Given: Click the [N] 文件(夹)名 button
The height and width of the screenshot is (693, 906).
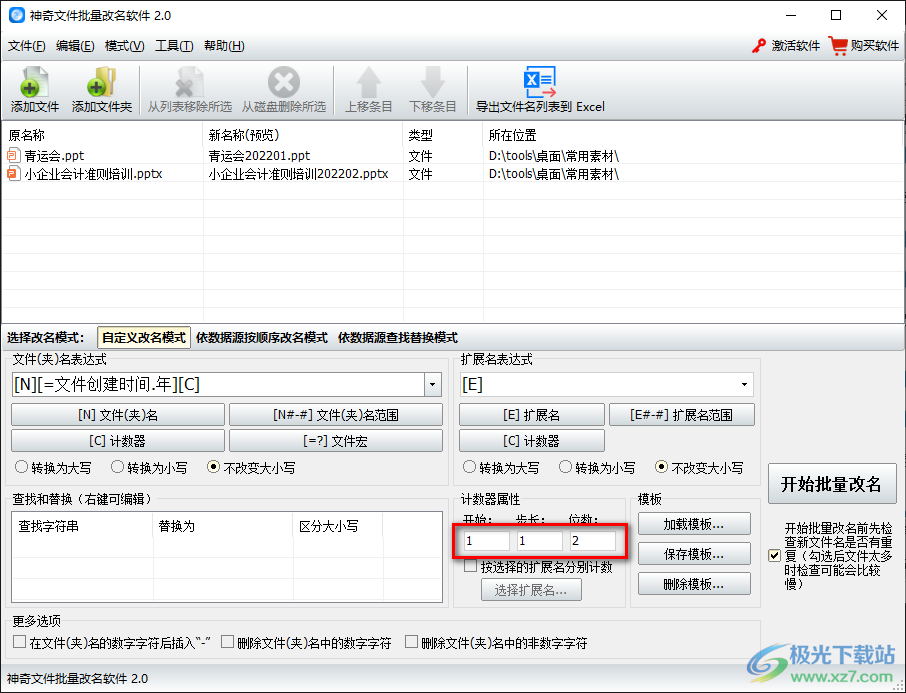Looking at the screenshot, I should (118, 414).
